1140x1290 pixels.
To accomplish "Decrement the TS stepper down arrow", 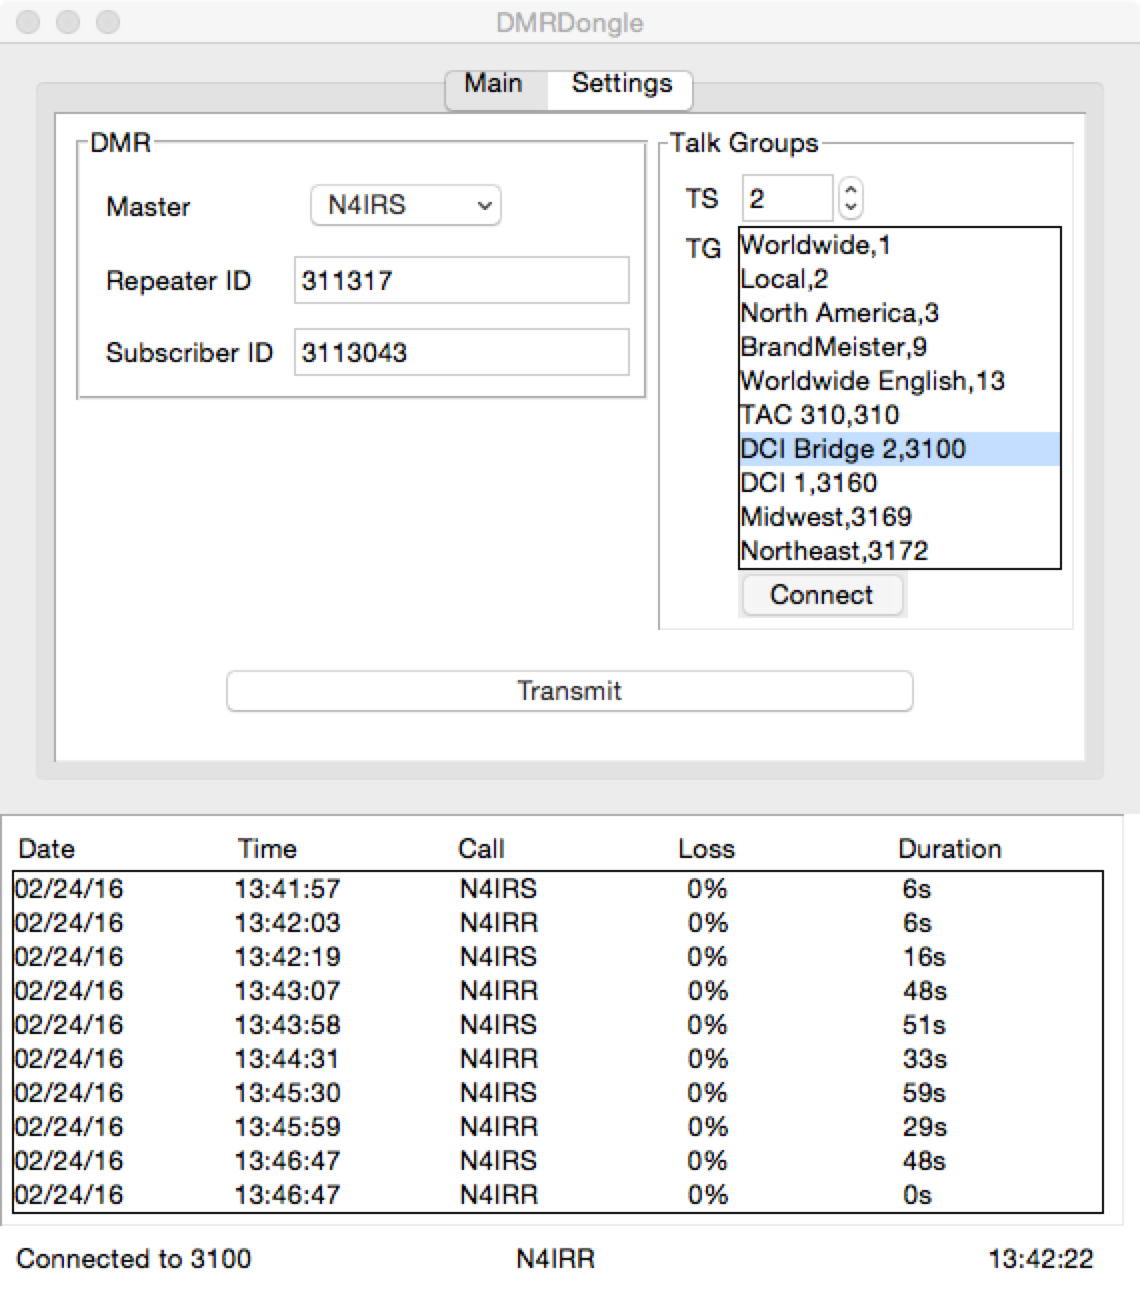I will 850,208.
